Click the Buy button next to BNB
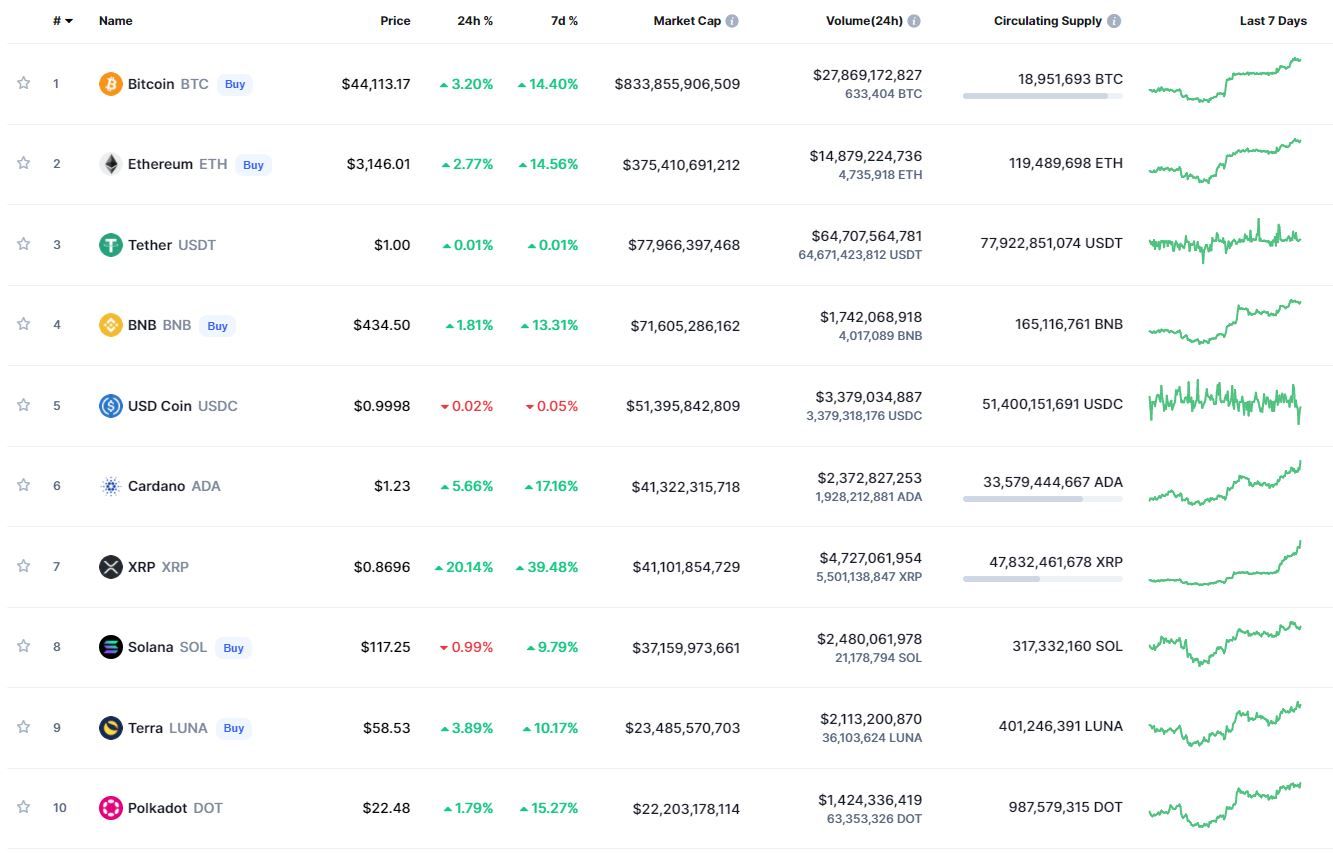This screenshot has height=853, width=1333. tap(217, 326)
